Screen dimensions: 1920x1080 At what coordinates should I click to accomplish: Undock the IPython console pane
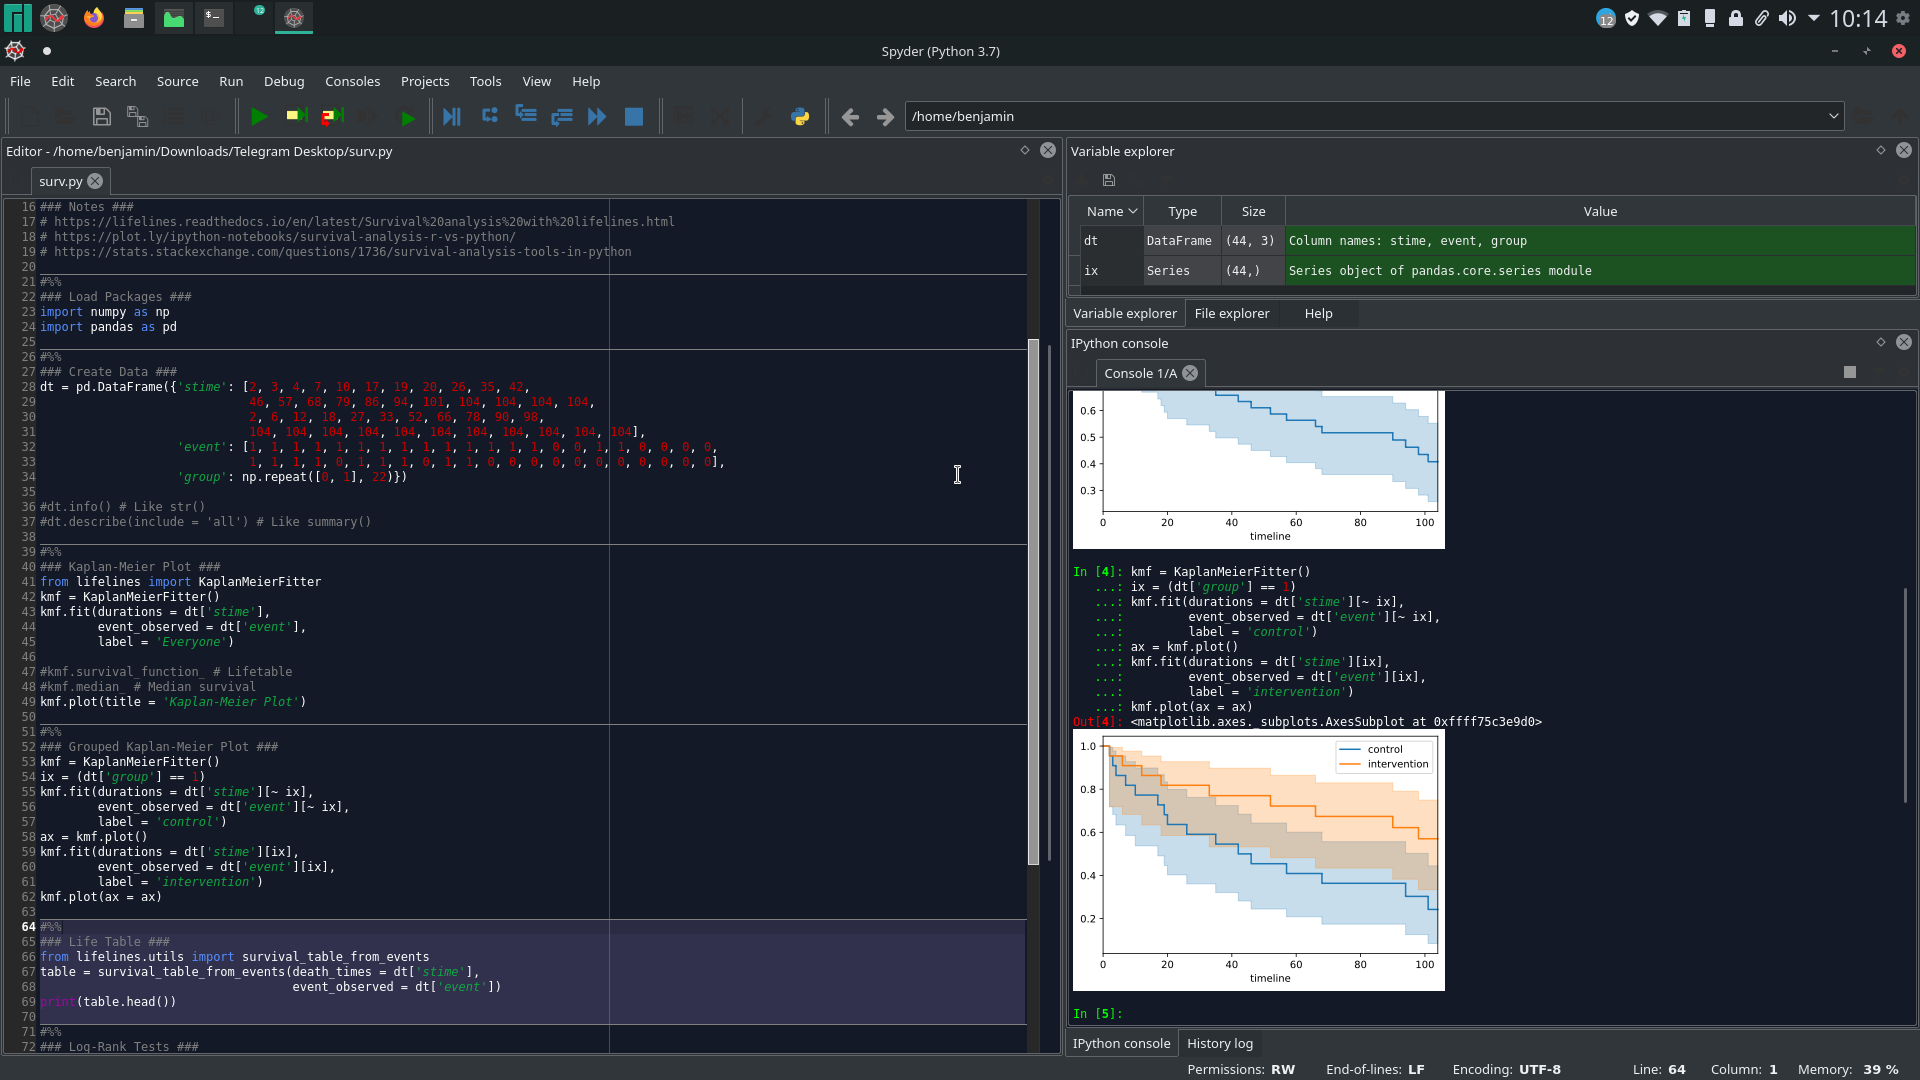(x=1881, y=342)
